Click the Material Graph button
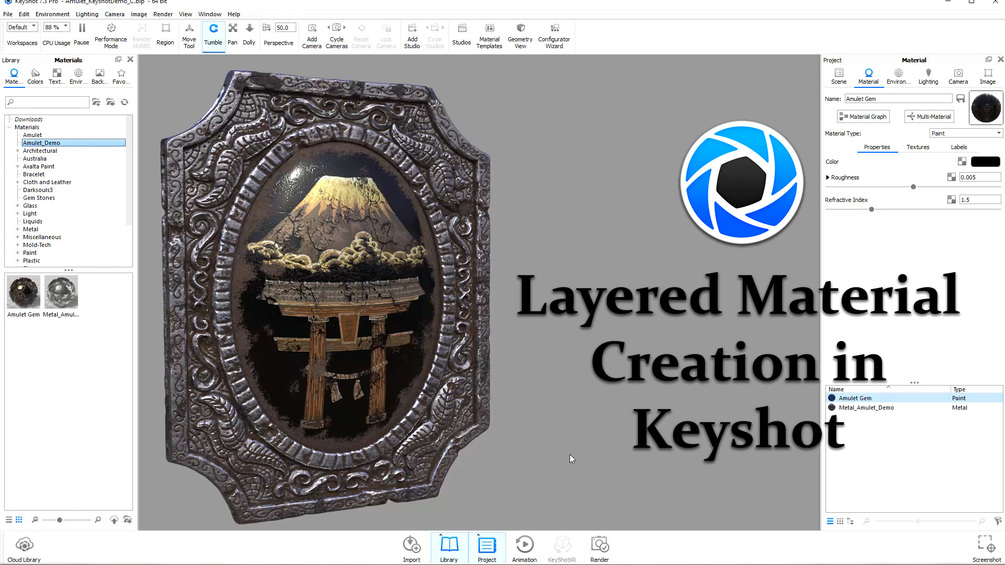The width and height of the screenshot is (1005, 565). tap(863, 117)
